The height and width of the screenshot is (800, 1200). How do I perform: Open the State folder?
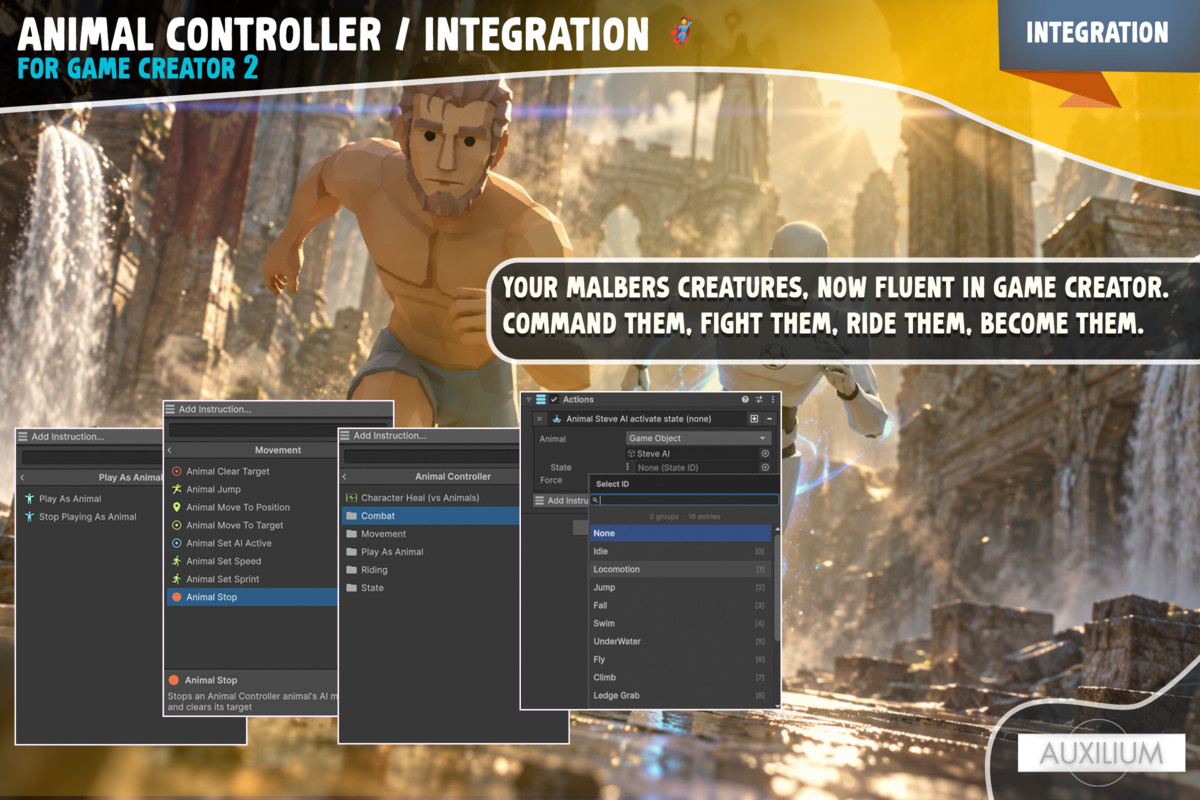pyautogui.click(x=429, y=588)
